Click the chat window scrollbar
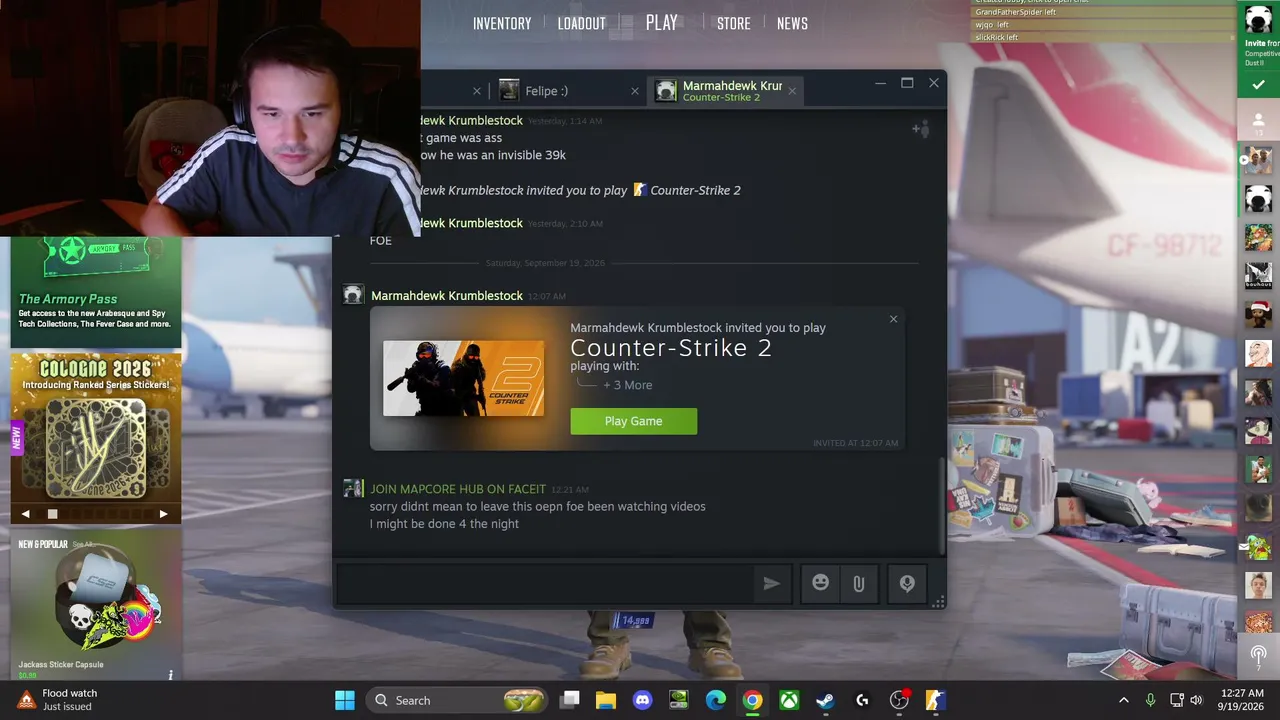 point(941,505)
